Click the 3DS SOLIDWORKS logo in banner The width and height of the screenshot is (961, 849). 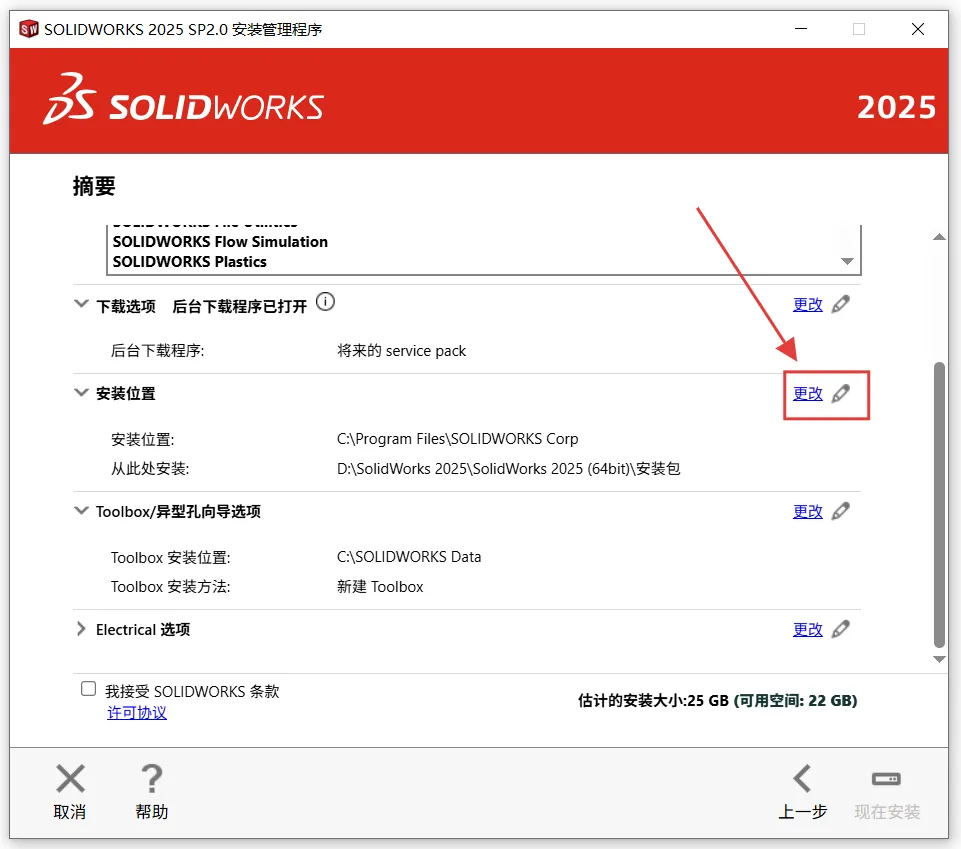coord(183,99)
